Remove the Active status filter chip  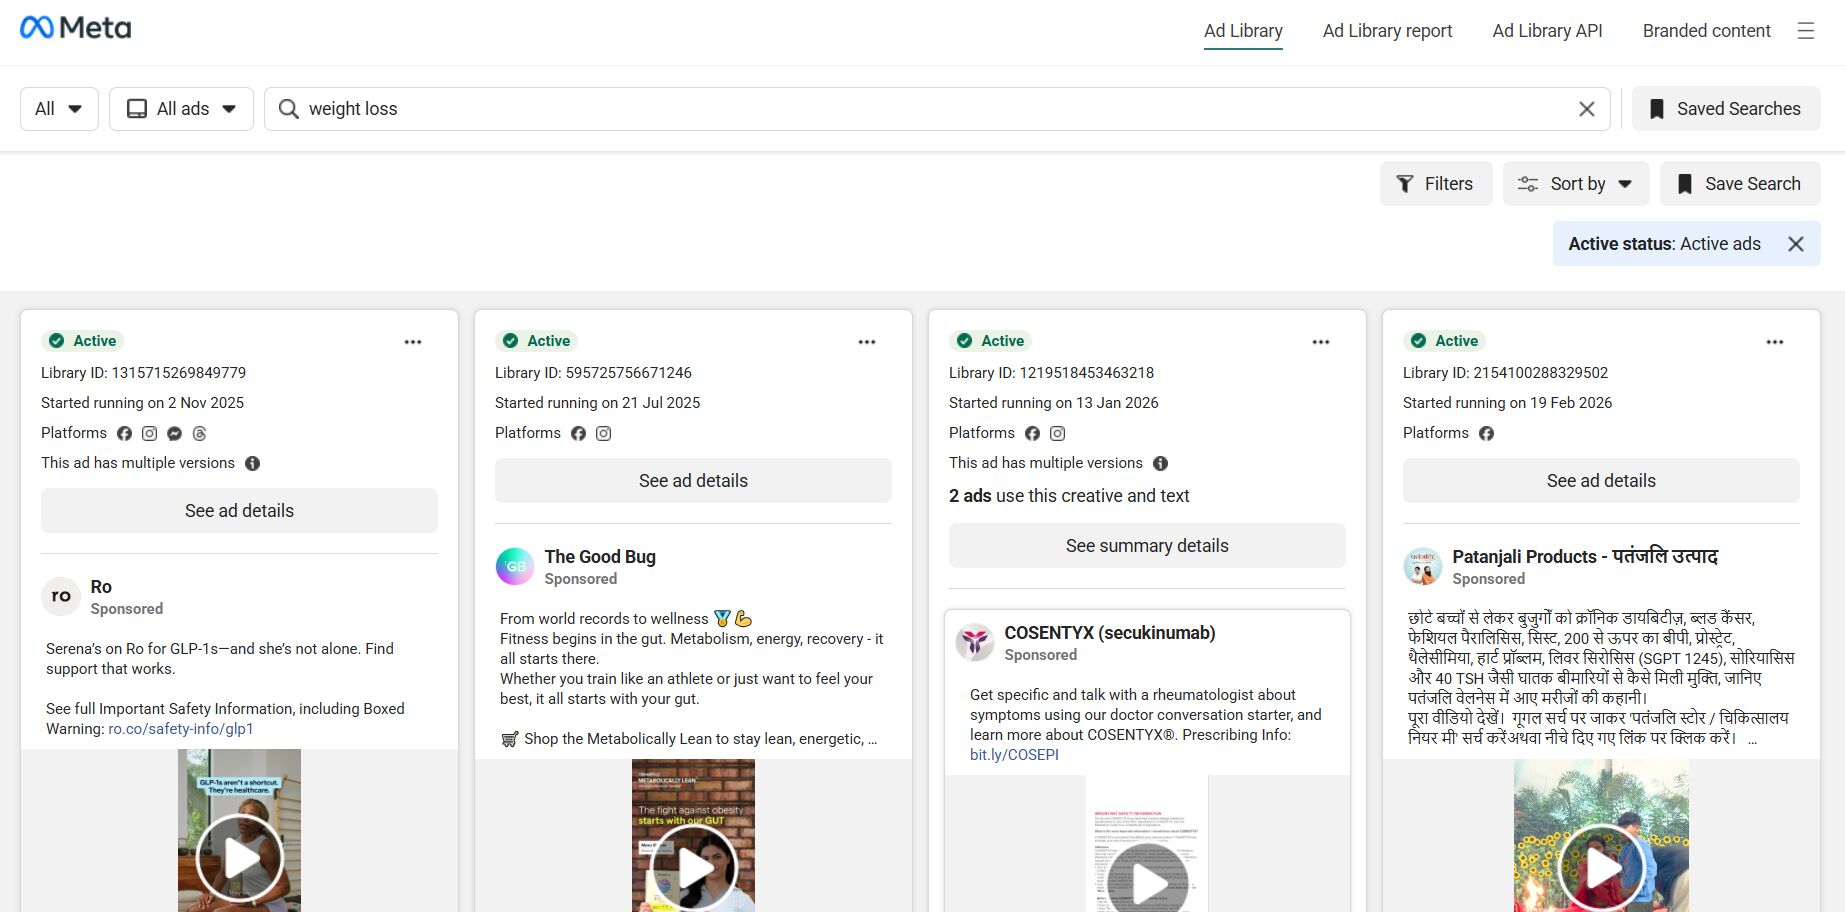click(x=1796, y=244)
